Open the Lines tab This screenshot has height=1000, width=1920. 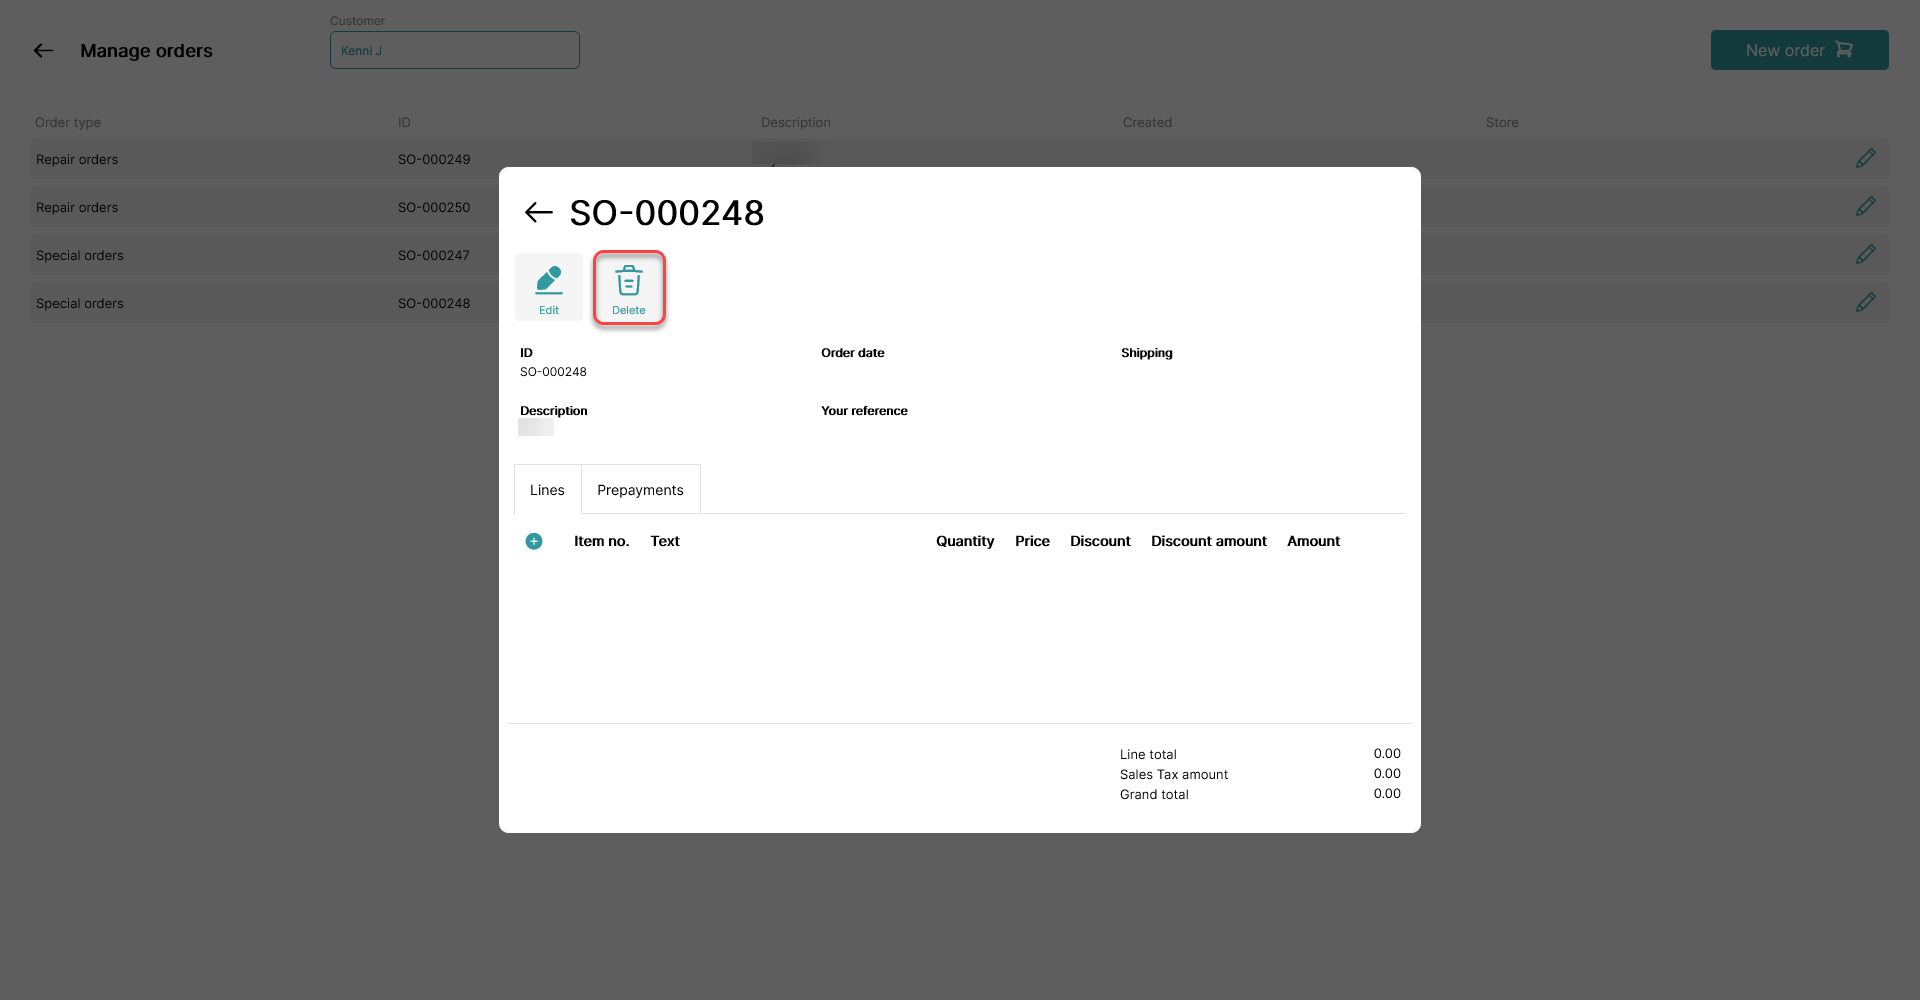547,489
